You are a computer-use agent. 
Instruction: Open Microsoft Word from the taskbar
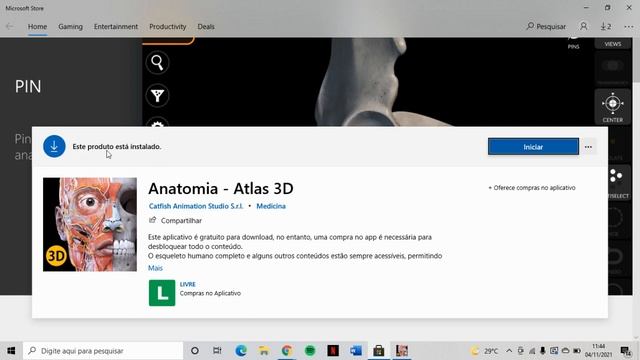pos(356,351)
